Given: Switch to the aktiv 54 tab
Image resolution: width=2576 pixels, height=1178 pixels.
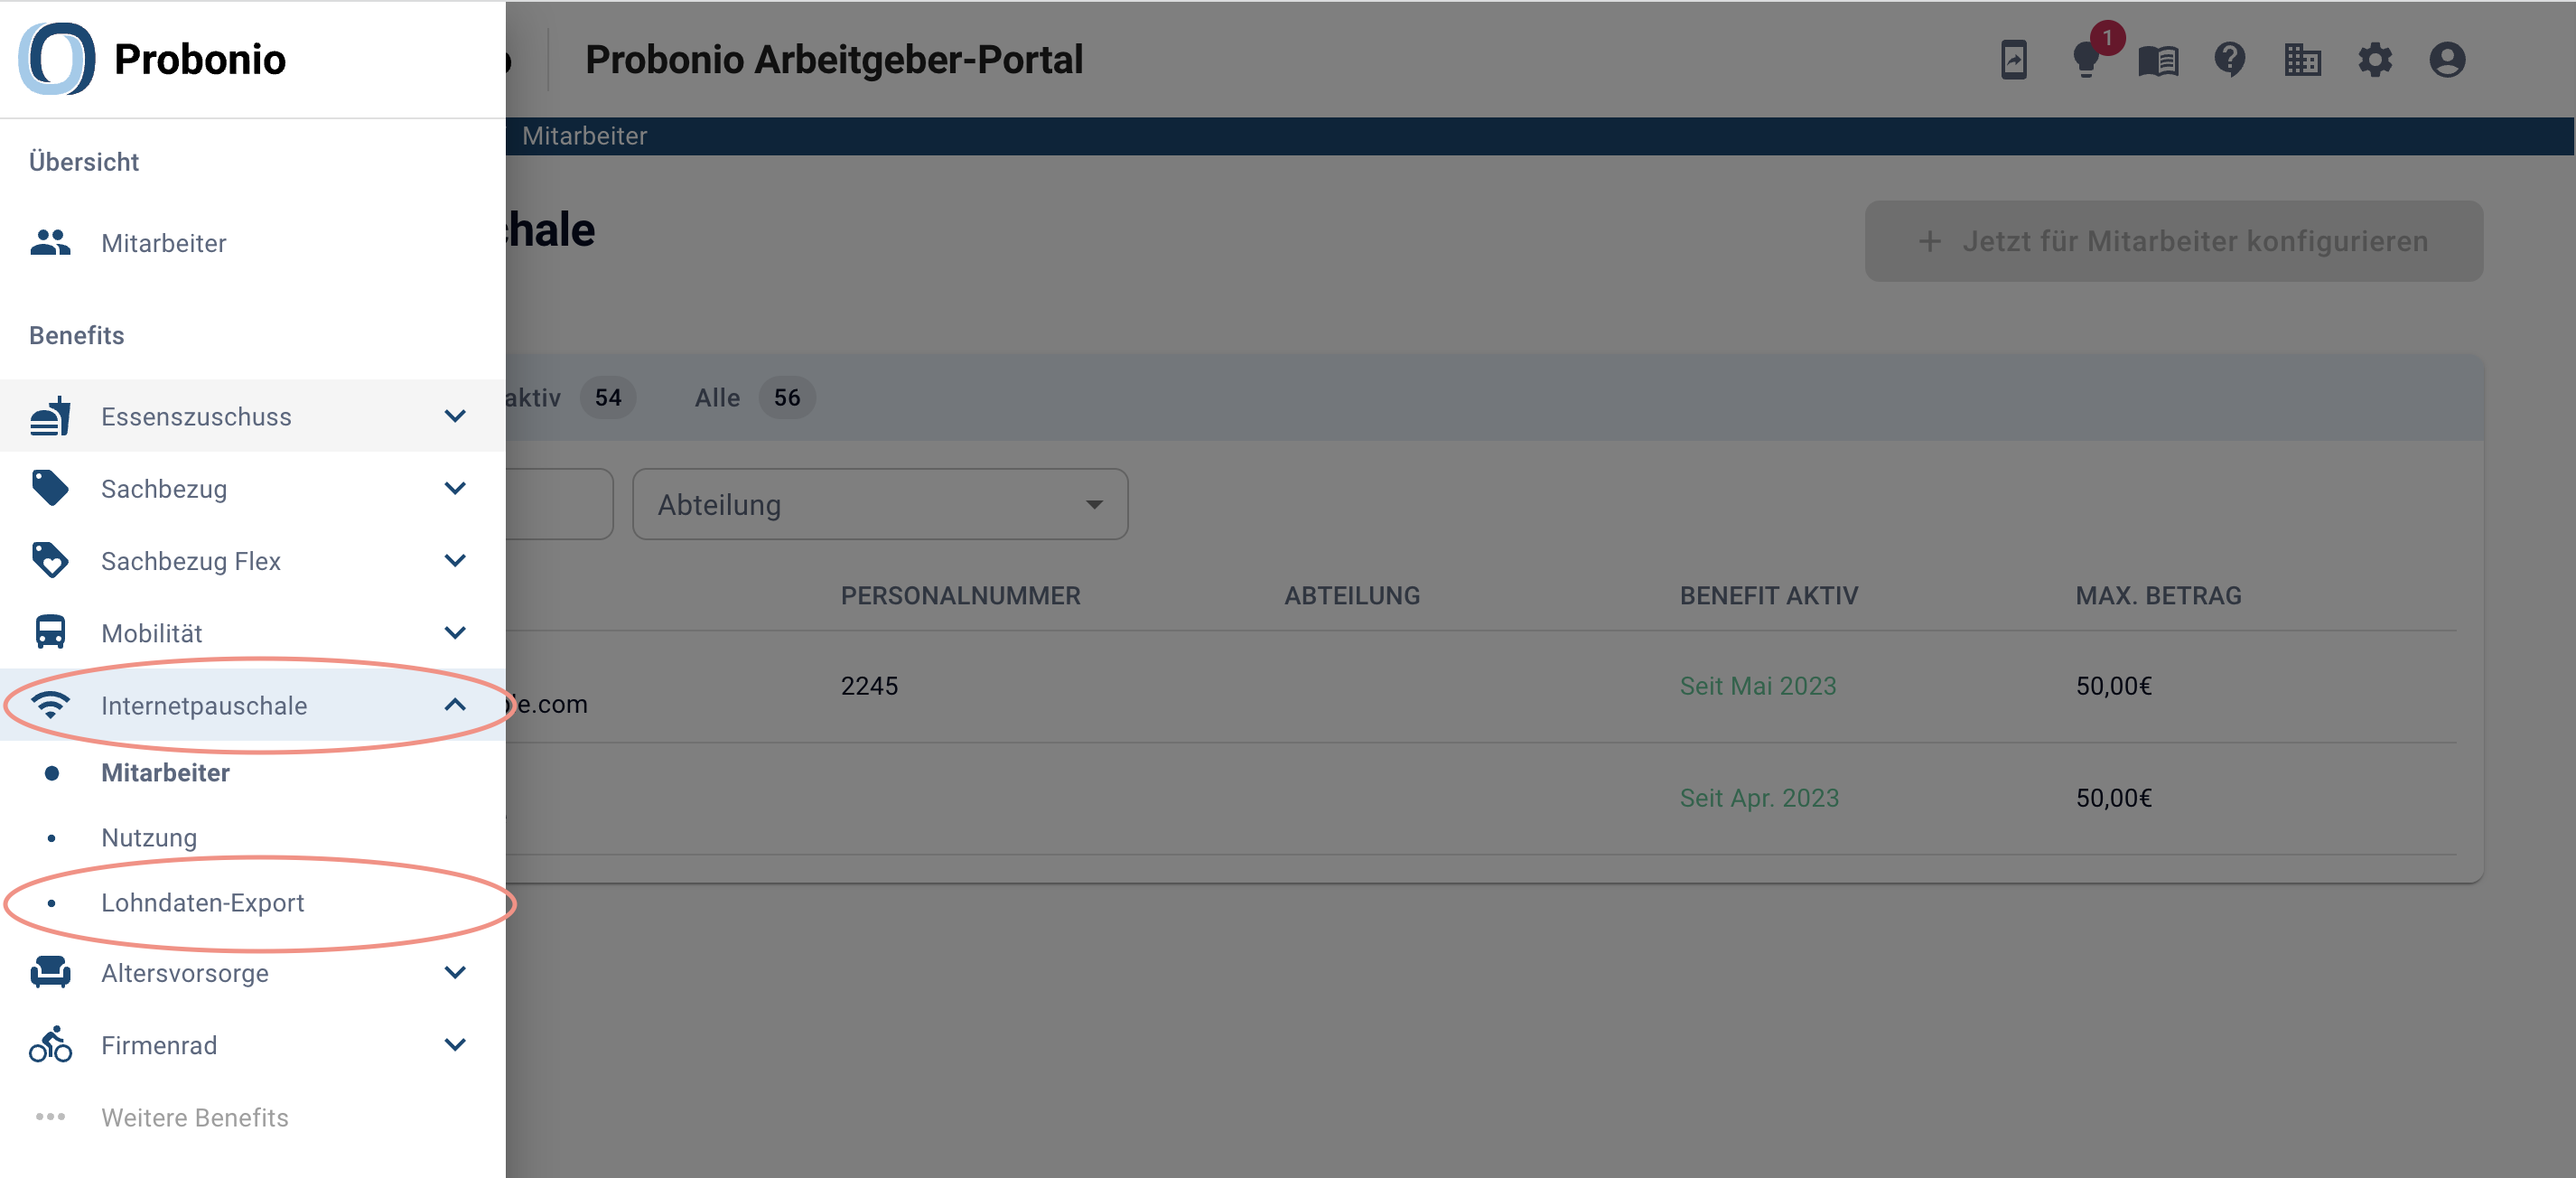Looking at the screenshot, I should (570, 398).
